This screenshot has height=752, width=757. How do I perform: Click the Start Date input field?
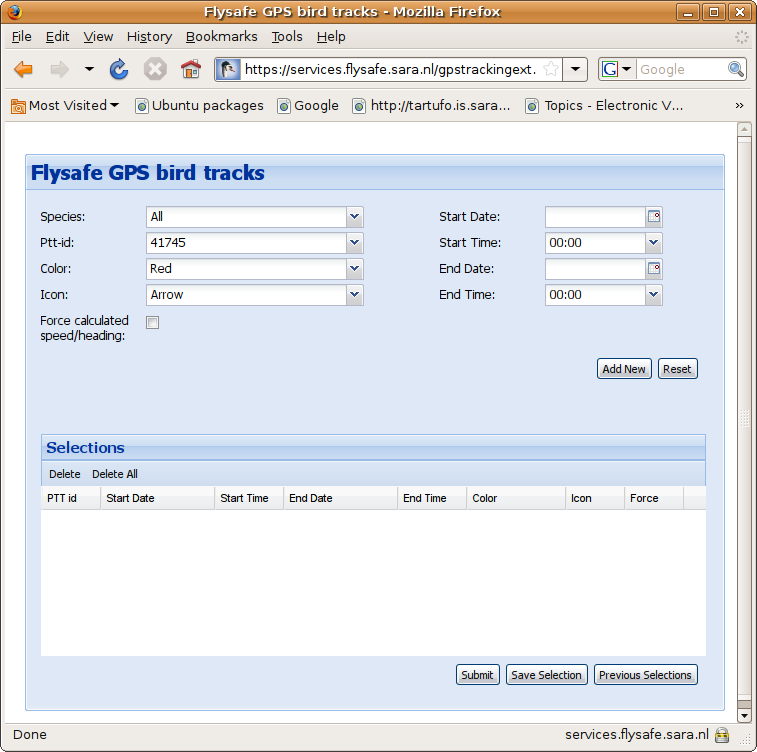point(595,217)
